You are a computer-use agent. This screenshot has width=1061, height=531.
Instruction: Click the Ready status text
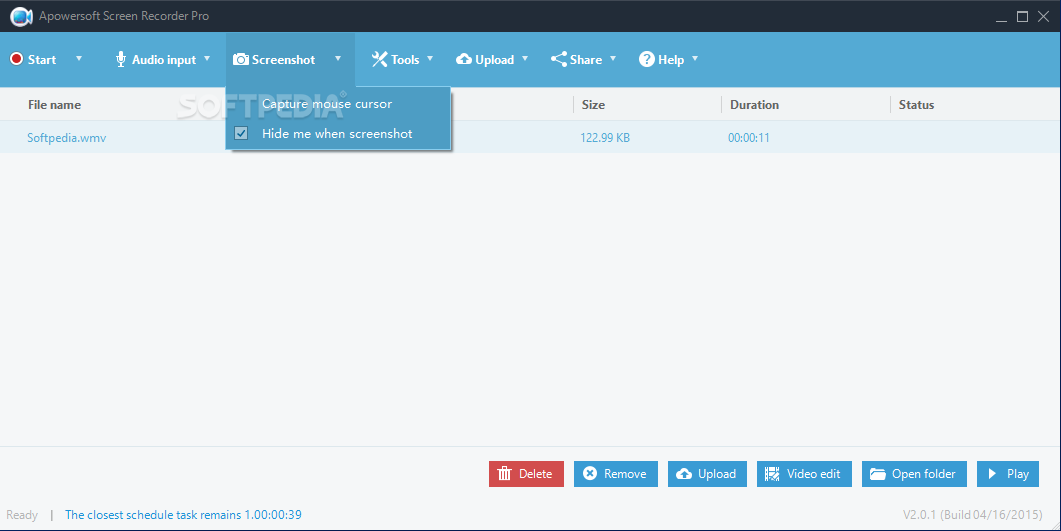point(22,515)
